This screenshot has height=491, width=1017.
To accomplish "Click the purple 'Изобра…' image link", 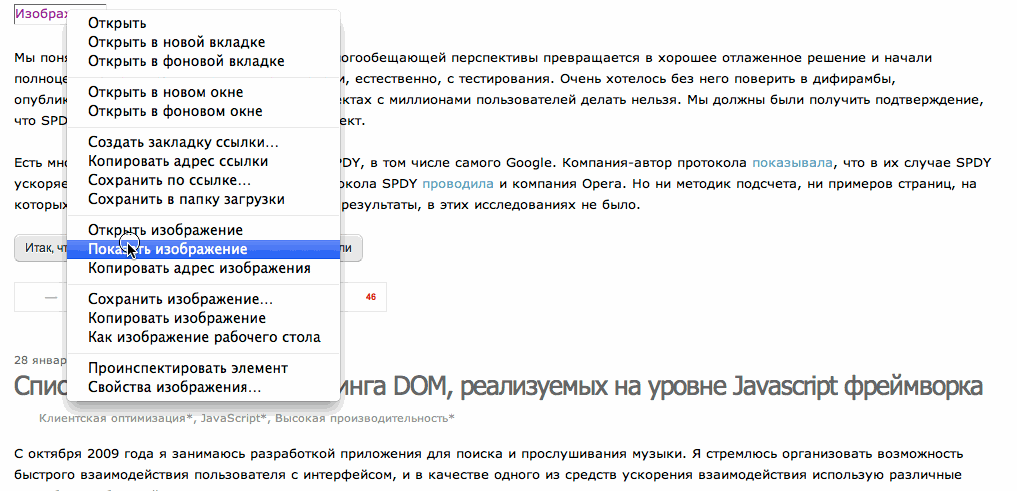I will click(x=40, y=14).
